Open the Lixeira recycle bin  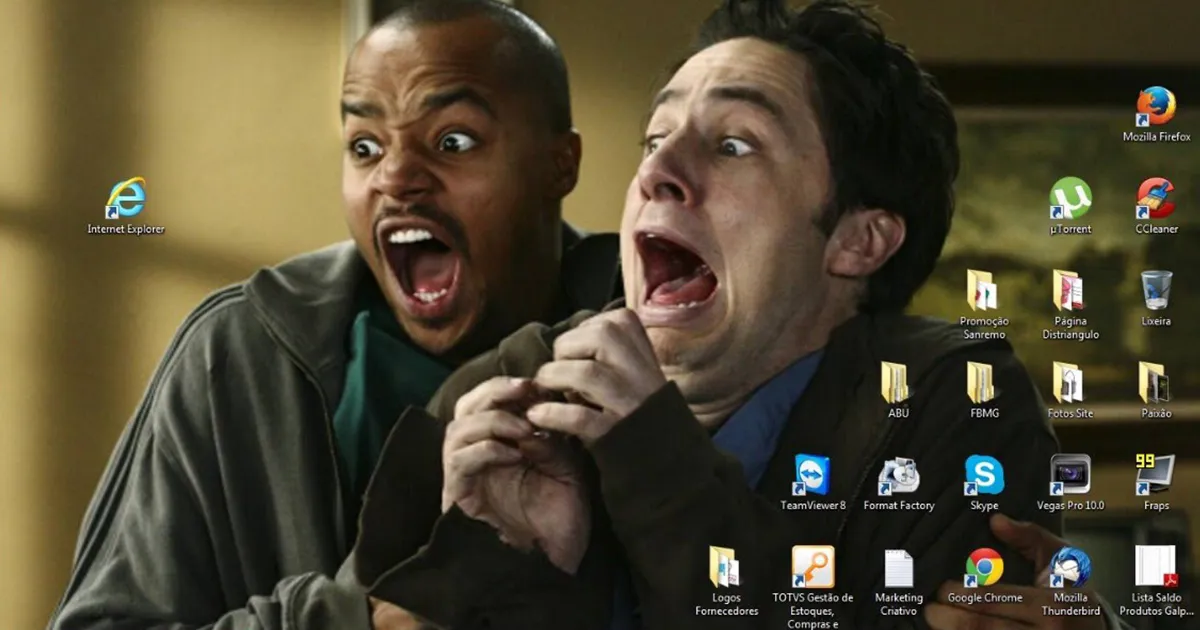(x=1156, y=298)
